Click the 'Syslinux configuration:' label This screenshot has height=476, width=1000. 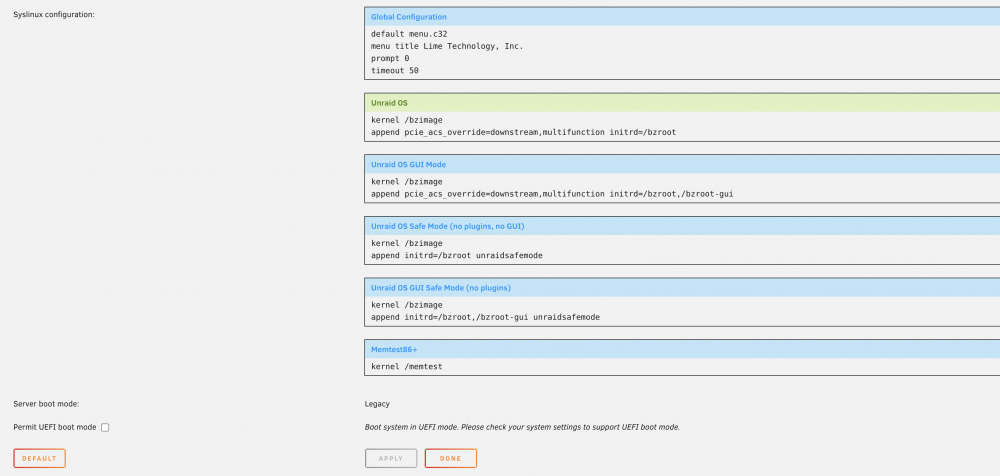(x=54, y=14)
